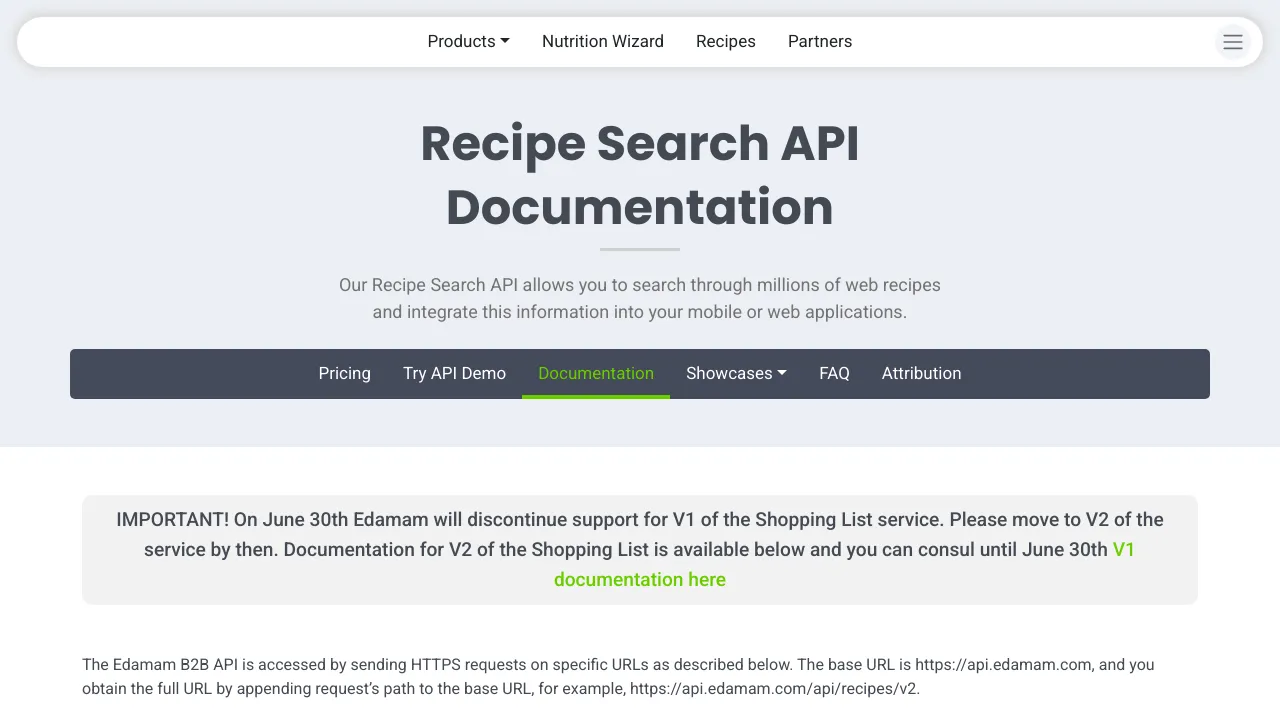
Task: Go to the Attribution tab
Action: coord(921,373)
